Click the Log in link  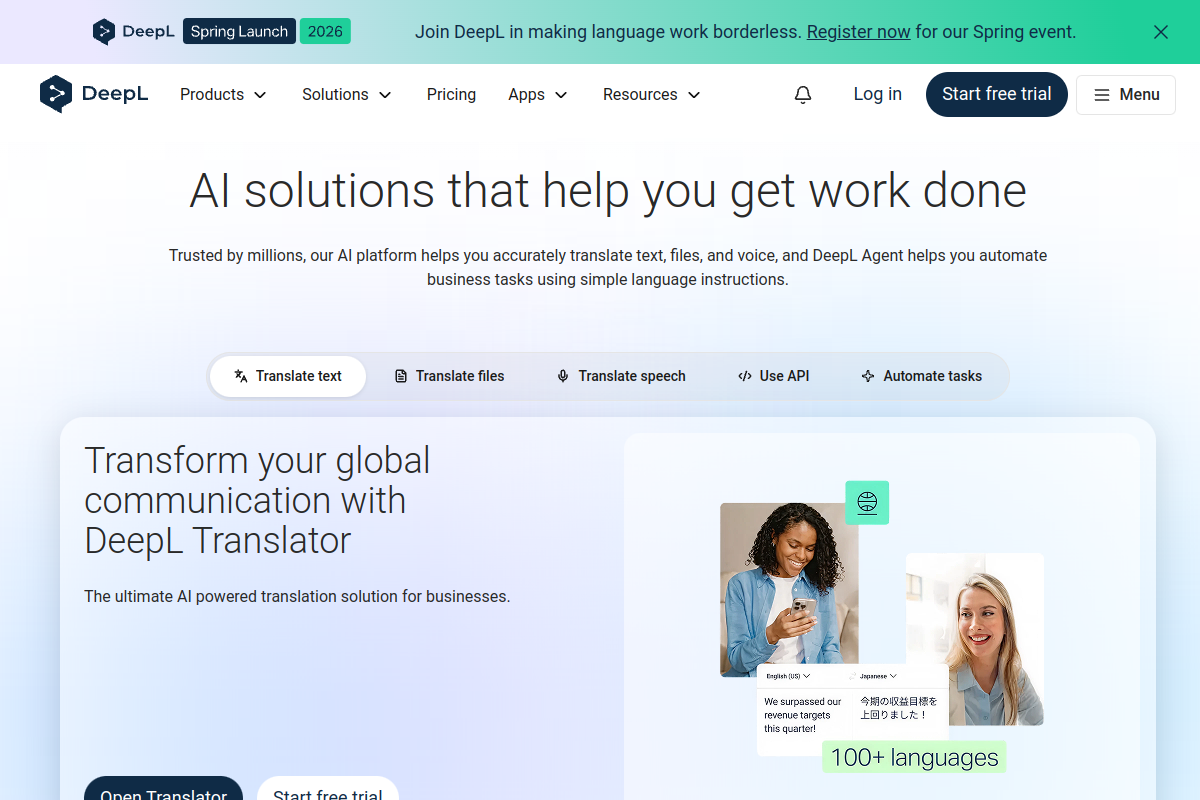pos(877,95)
